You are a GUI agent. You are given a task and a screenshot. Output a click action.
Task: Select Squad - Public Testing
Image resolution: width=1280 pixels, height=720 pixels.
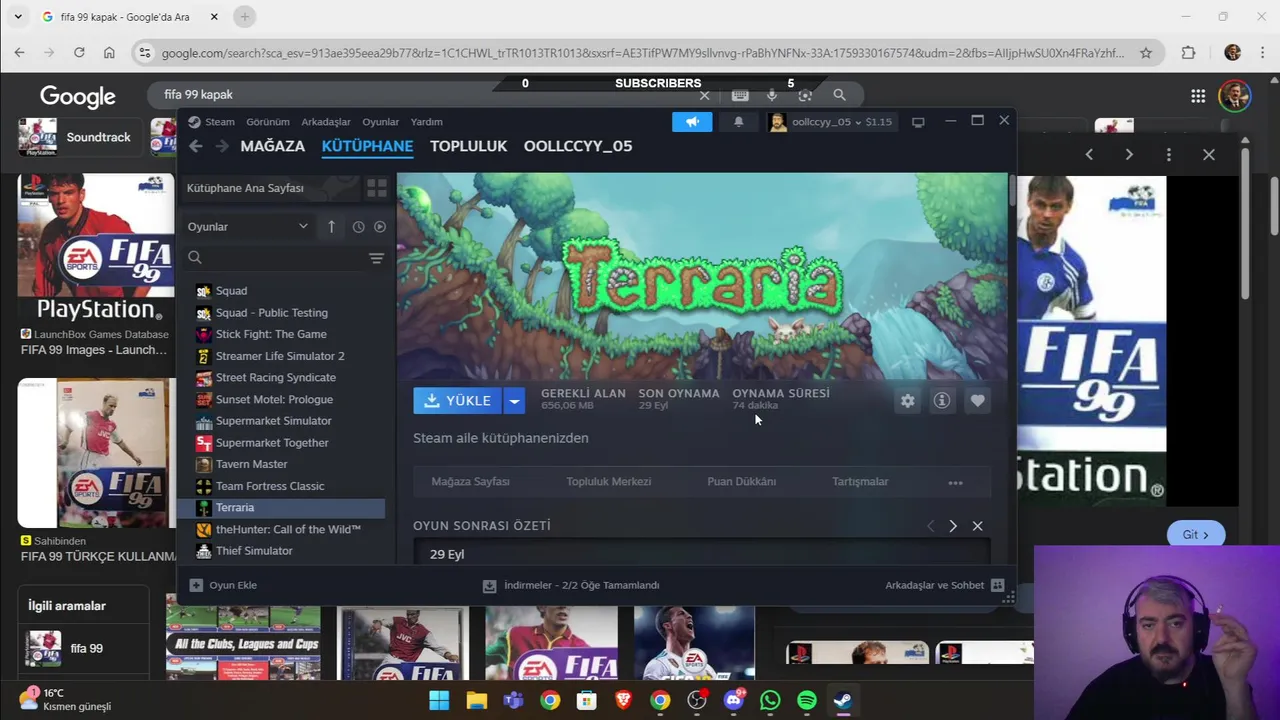(285, 313)
